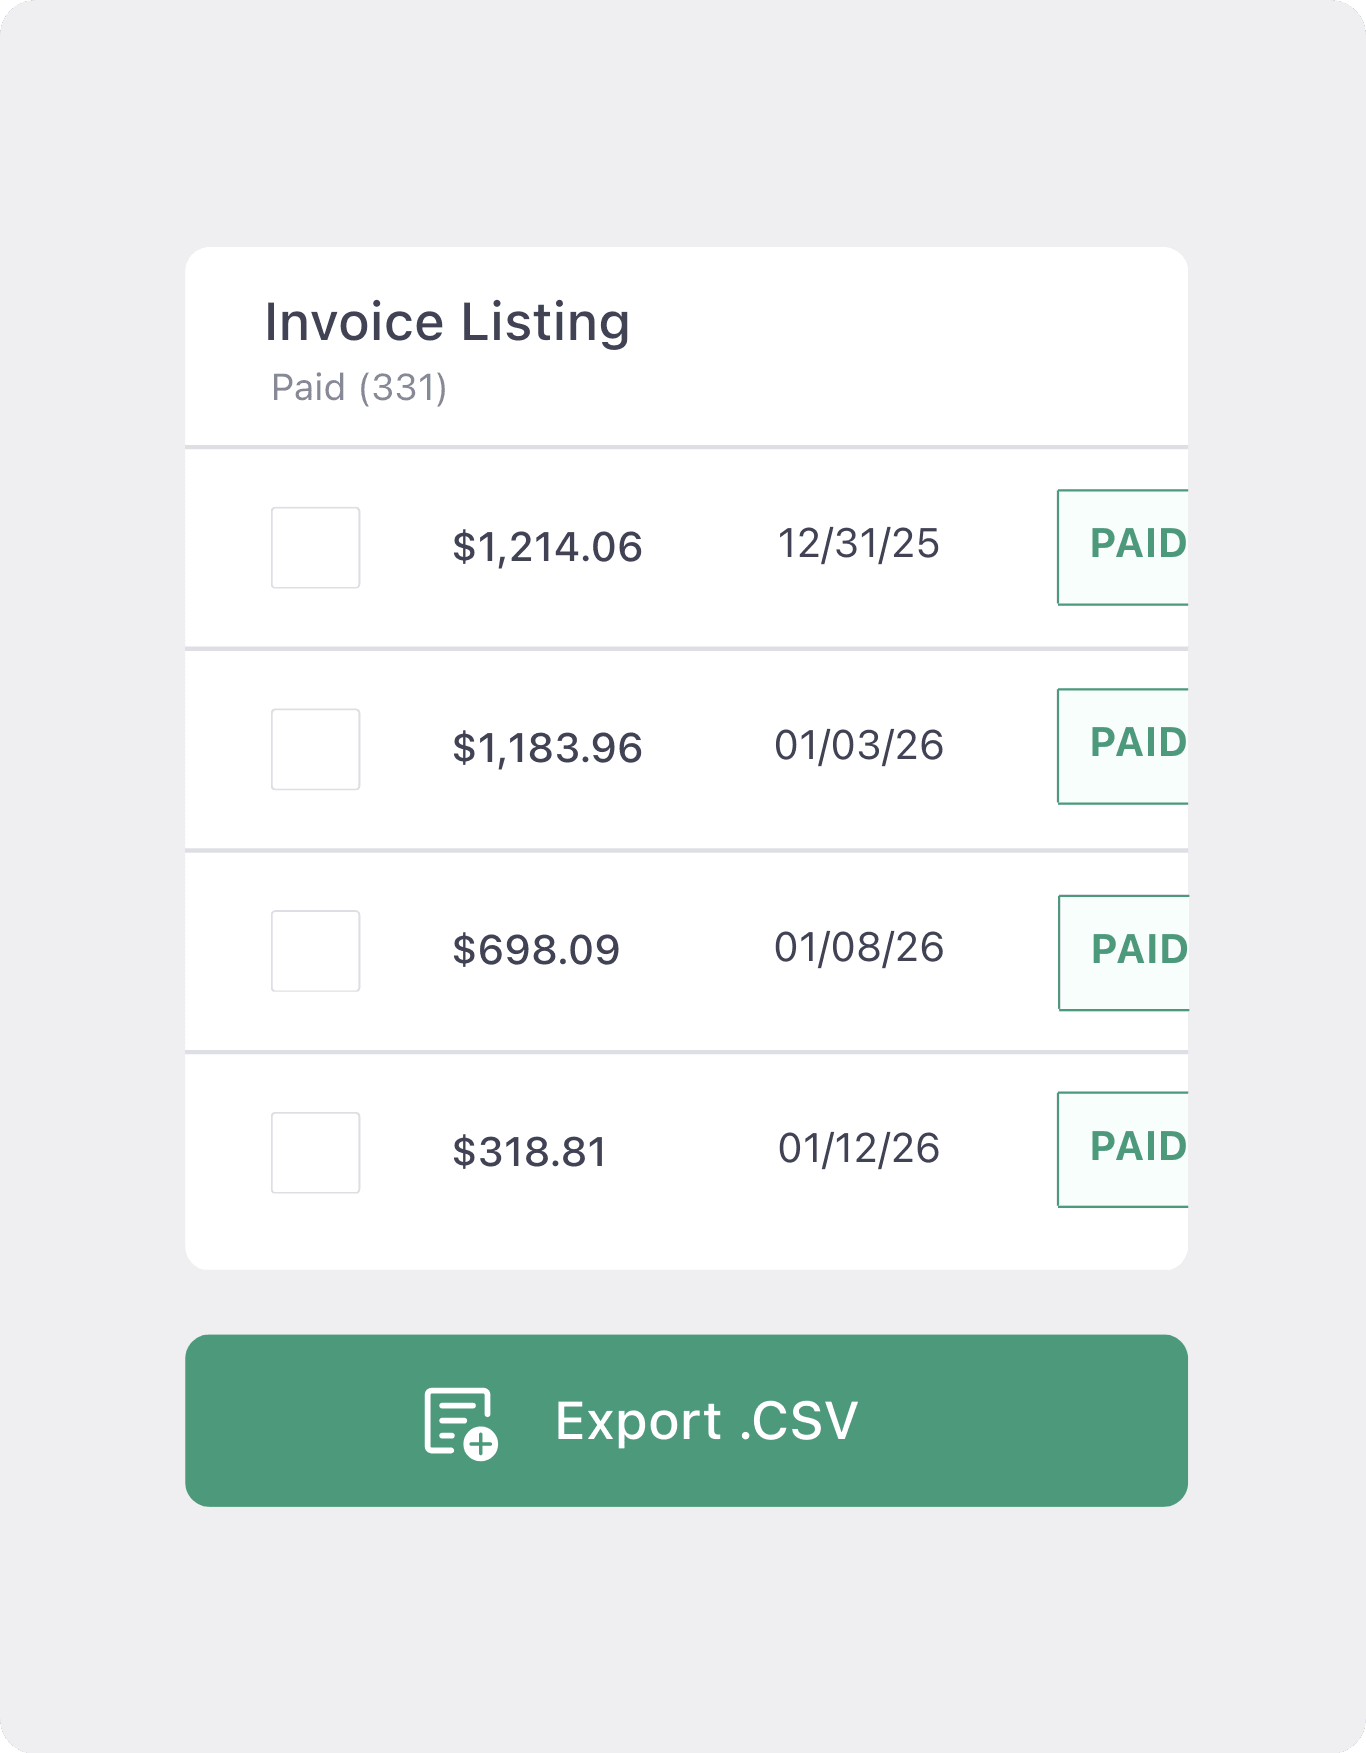The height and width of the screenshot is (1753, 1366).
Task: Check the box next to $318.81
Action: [315, 1152]
